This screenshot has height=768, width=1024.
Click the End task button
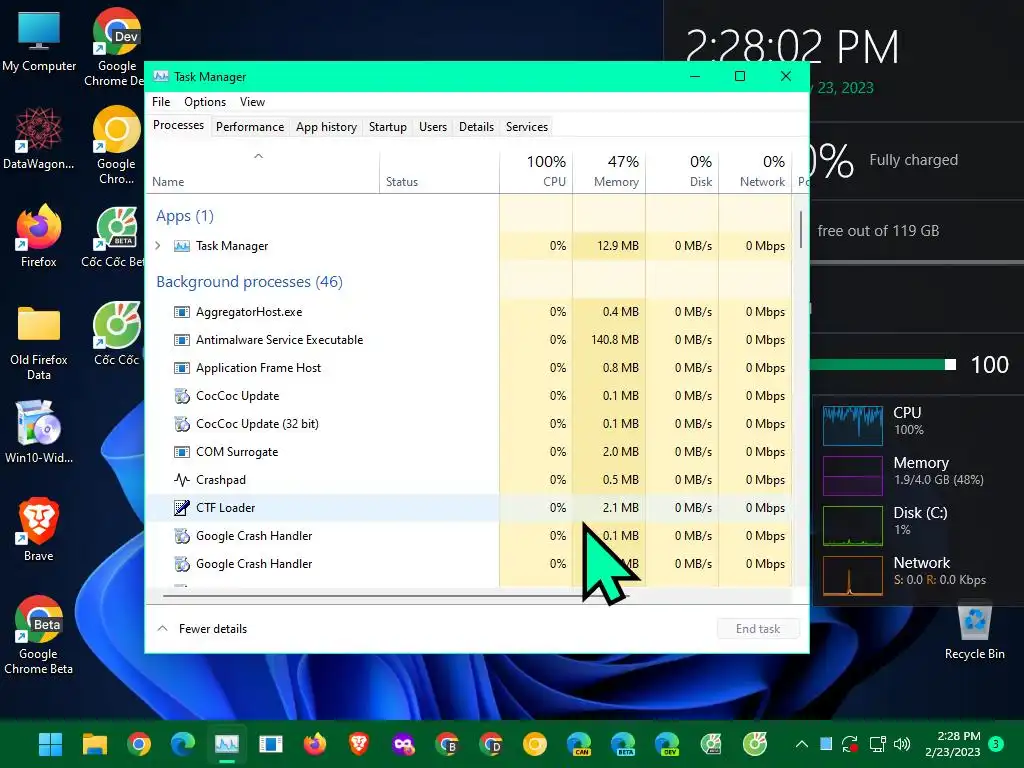(758, 629)
